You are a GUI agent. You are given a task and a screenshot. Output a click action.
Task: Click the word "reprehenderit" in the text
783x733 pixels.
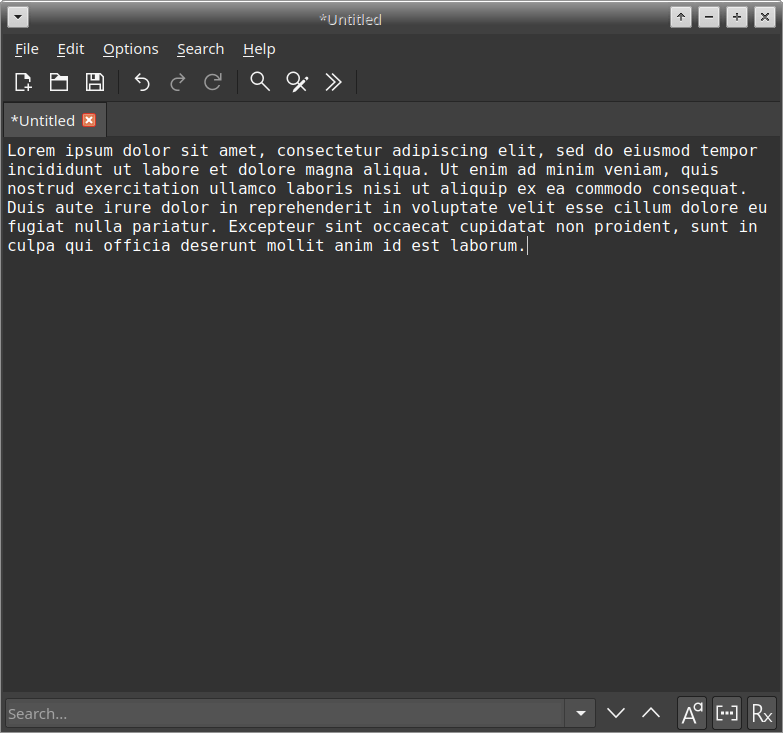tap(310, 208)
